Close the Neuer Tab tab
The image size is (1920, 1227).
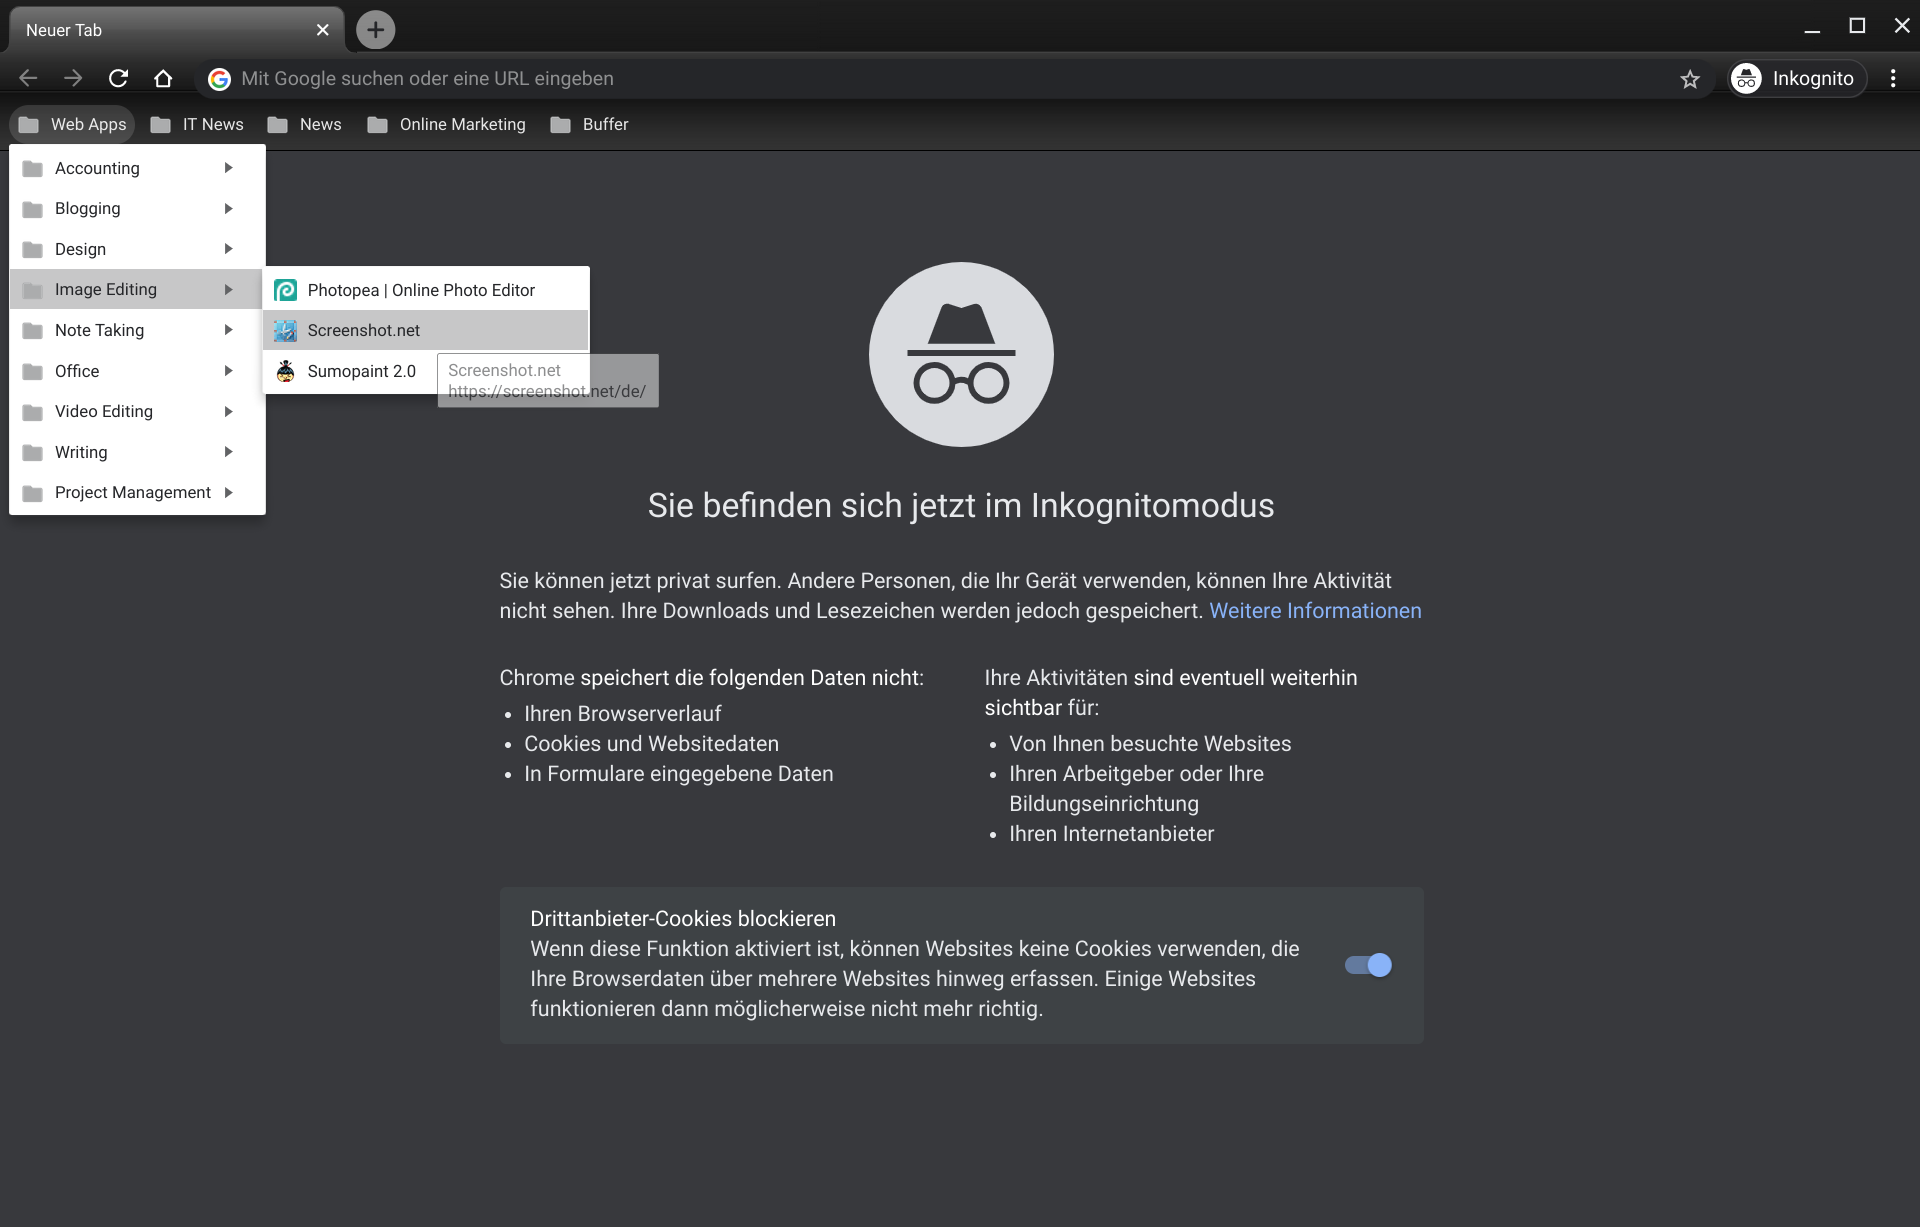[x=322, y=30]
